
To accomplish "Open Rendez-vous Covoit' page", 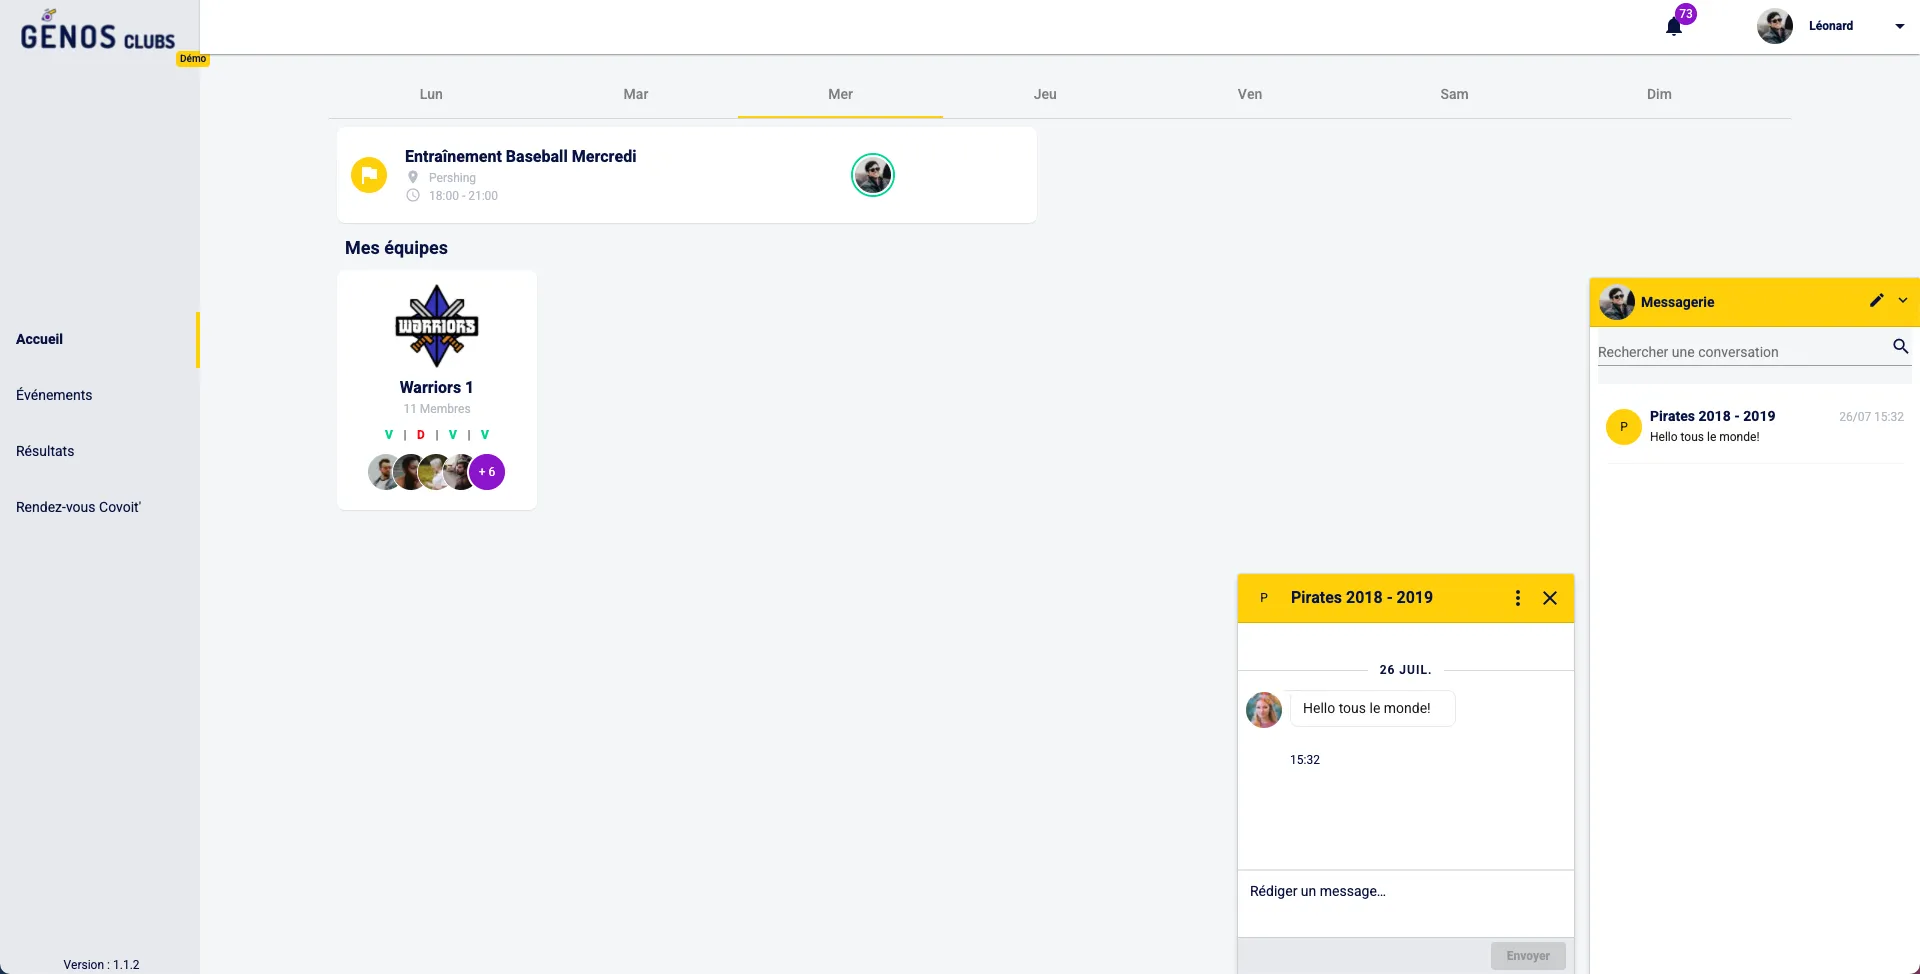I will tap(78, 507).
